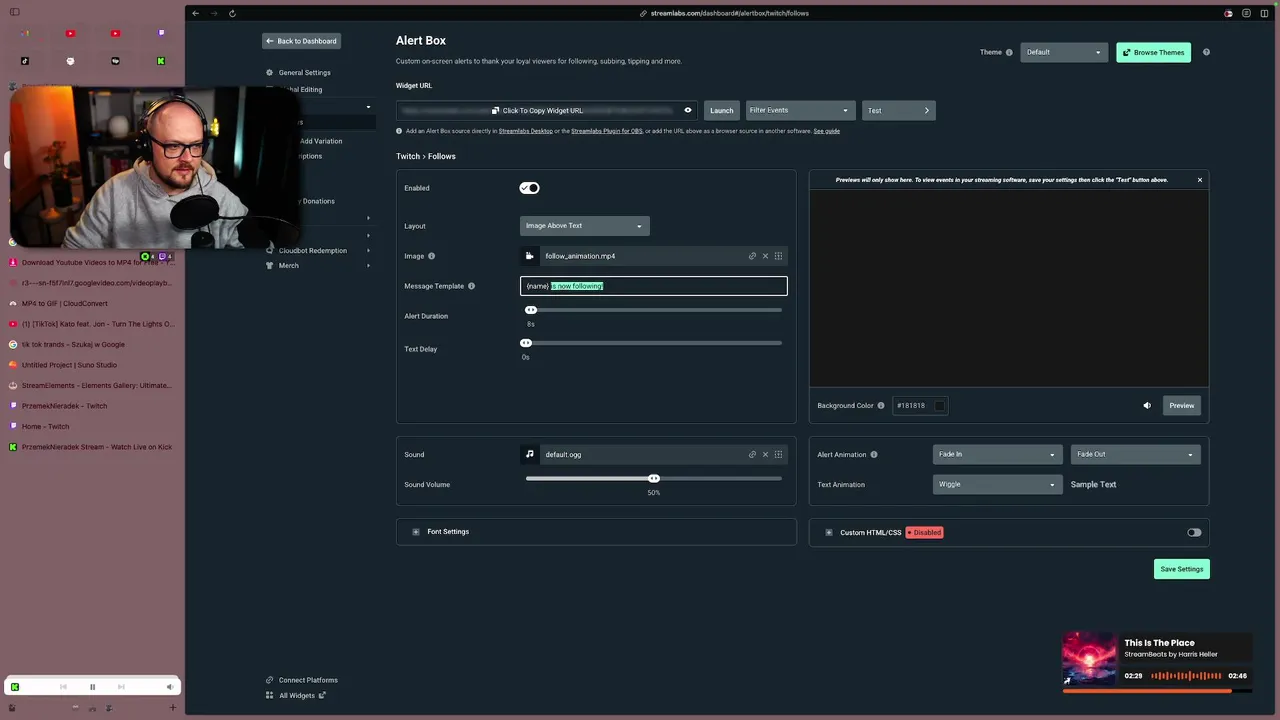The image size is (1280, 720).
Task: Skip to next track in sidebar player
Action: pyautogui.click(x=121, y=687)
